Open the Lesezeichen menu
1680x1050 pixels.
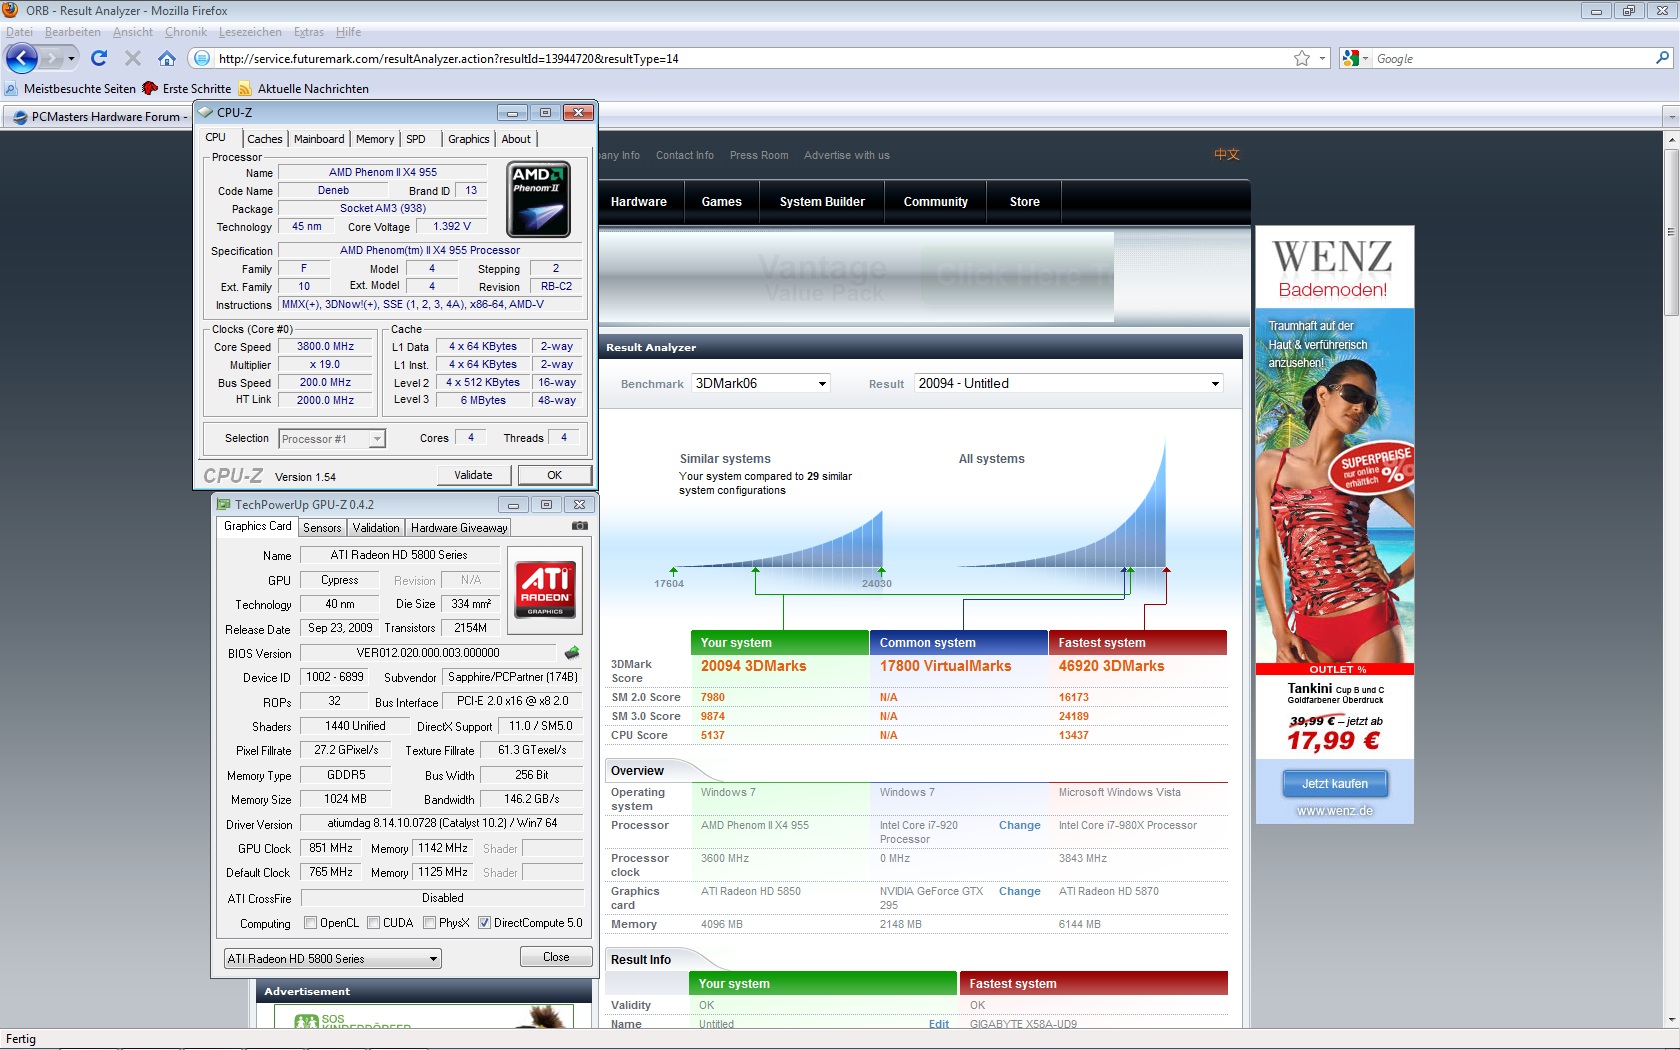pos(250,32)
